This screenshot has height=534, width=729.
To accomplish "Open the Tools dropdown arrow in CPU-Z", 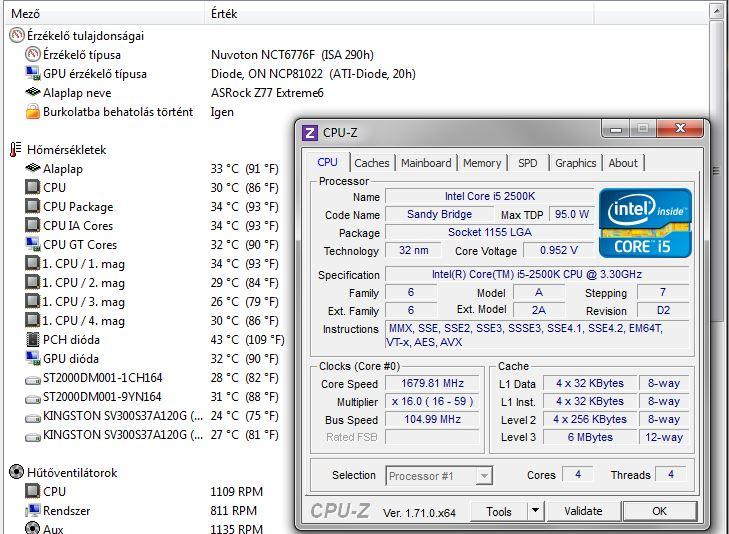I will click(x=536, y=511).
